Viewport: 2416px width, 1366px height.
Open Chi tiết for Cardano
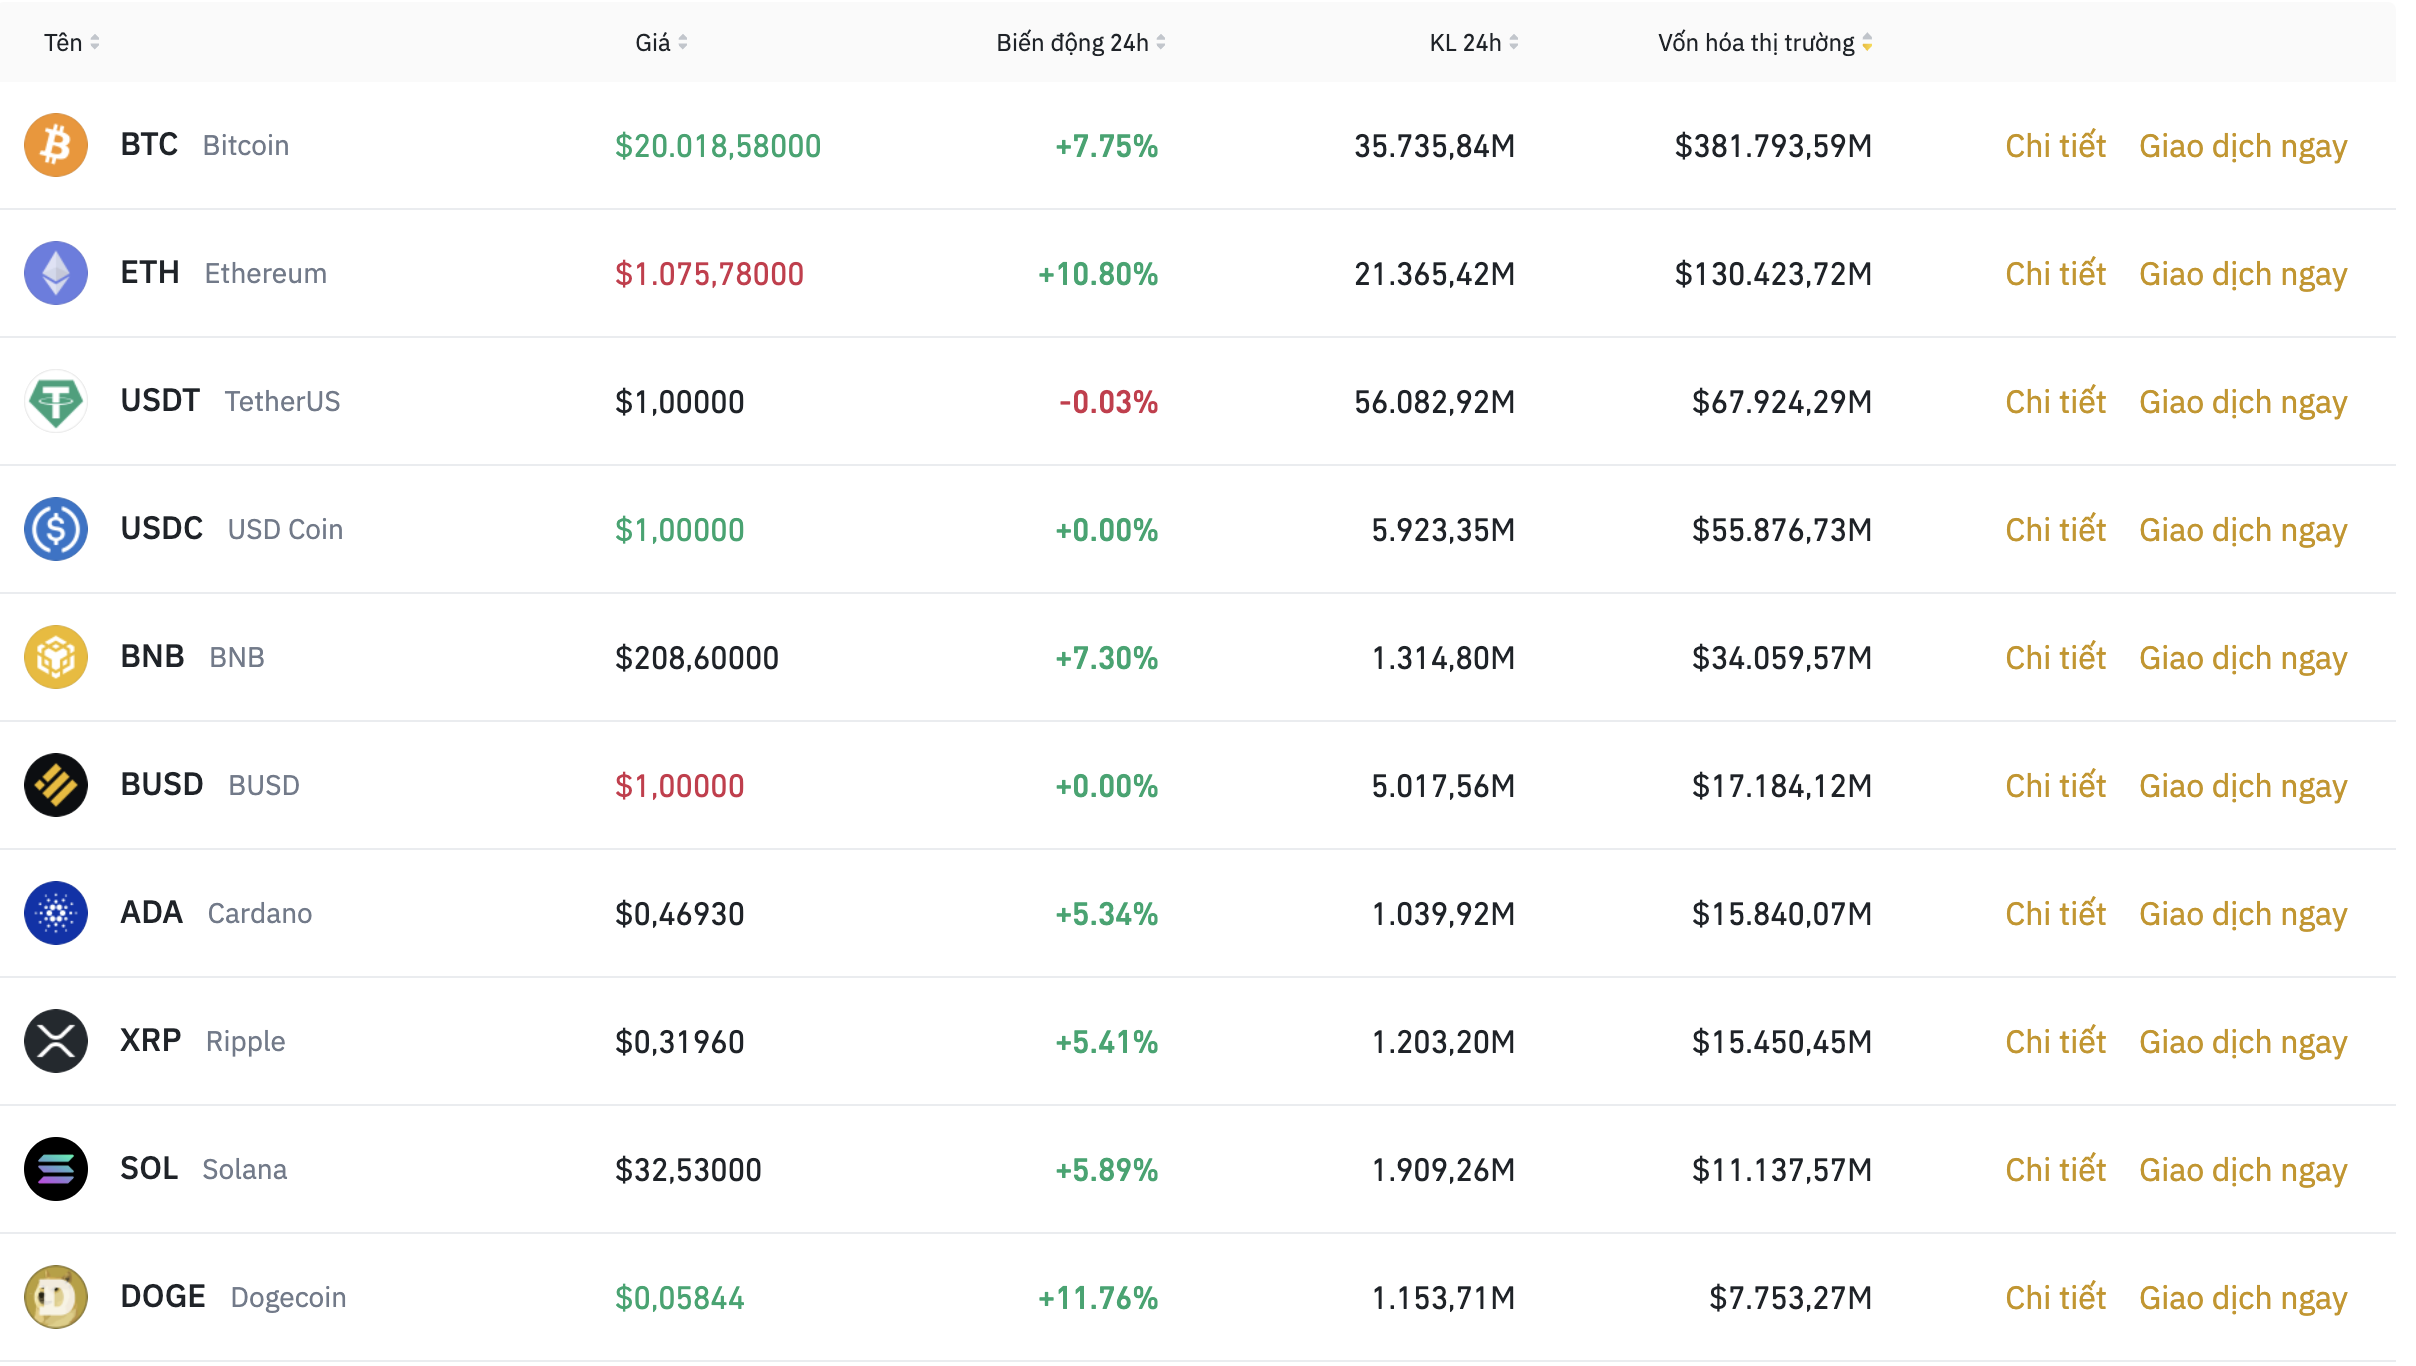click(2055, 914)
